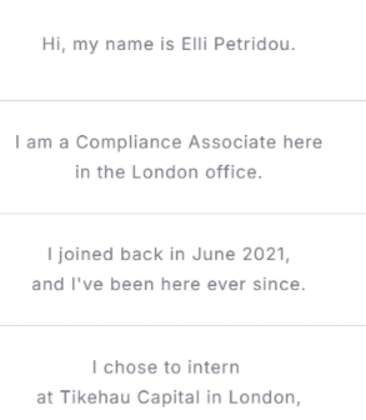Click the word 'Compliance' in the second segment
This screenshot has height=420, width=366.
(129, 143)
